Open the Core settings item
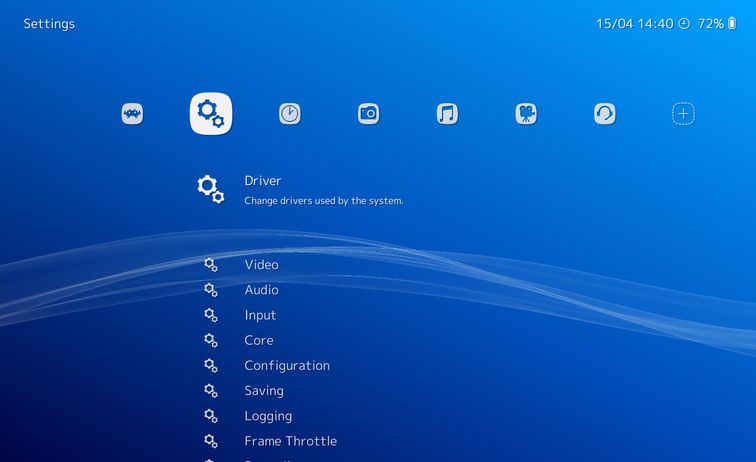This screenshot has width=756, height=462. click(259, 340)
